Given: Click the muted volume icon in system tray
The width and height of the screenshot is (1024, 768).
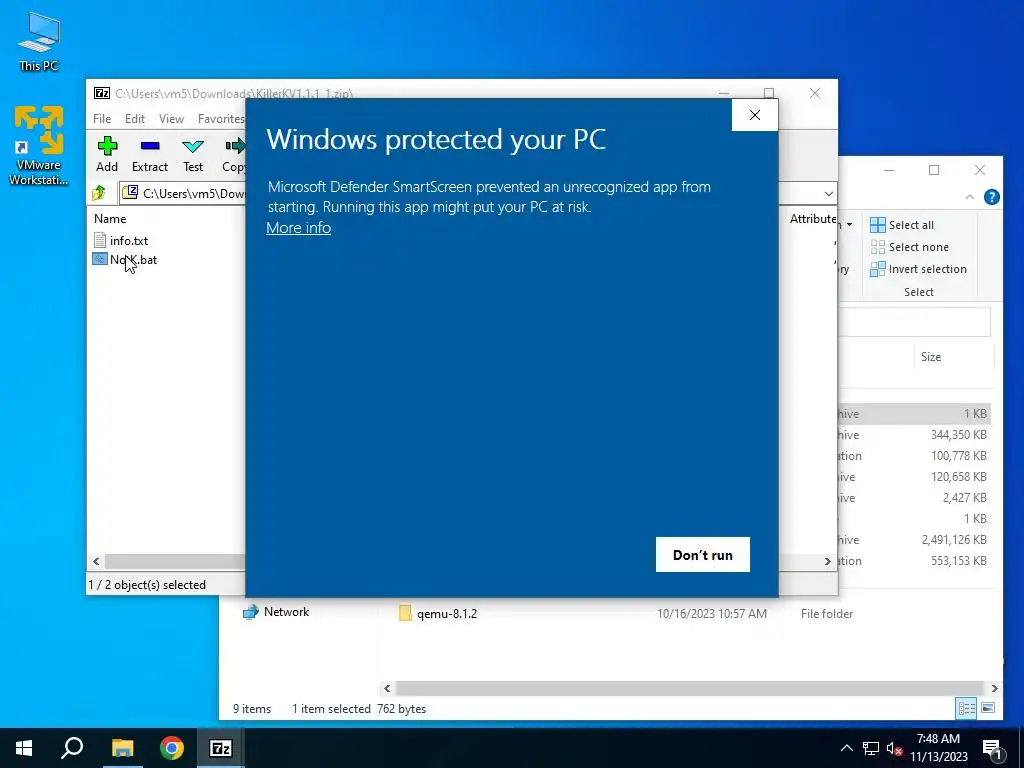Looking at the screenshot, I should 893,748.
